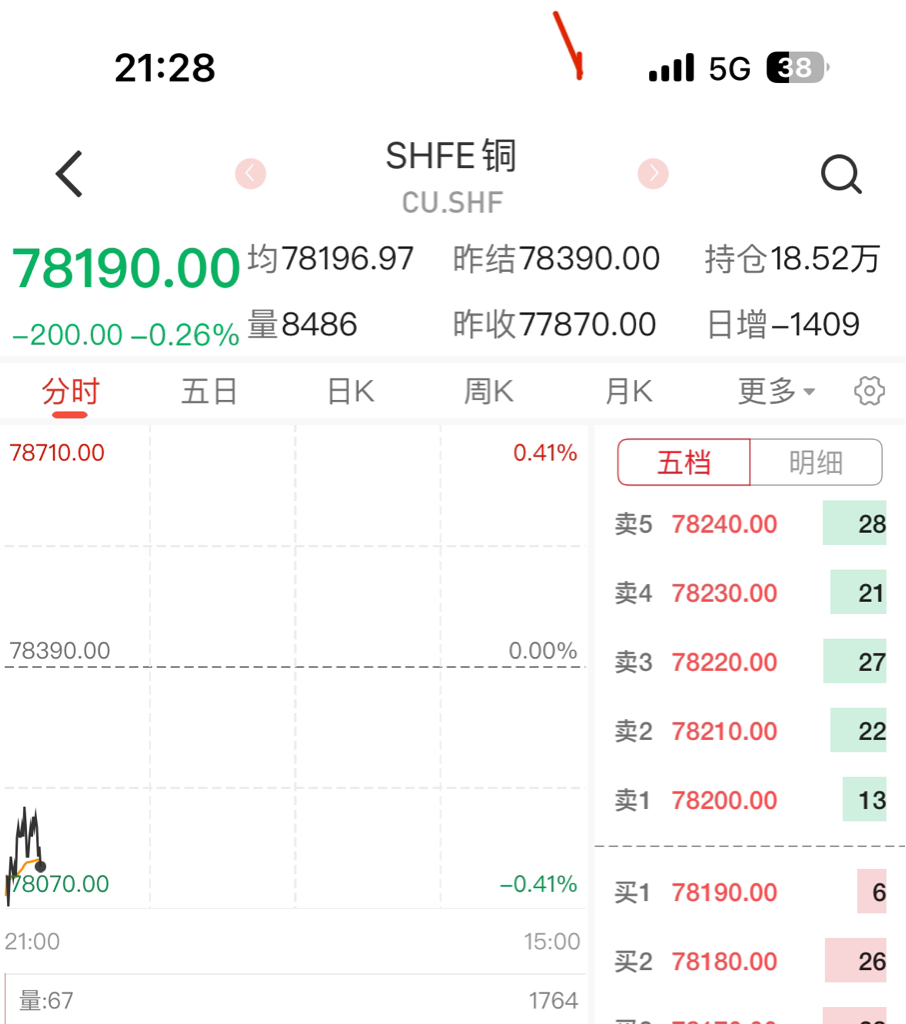Go to next contract with right pink arrow
Image resolution: width=906 pixels, height=1024 pixels.
[653, 174]
